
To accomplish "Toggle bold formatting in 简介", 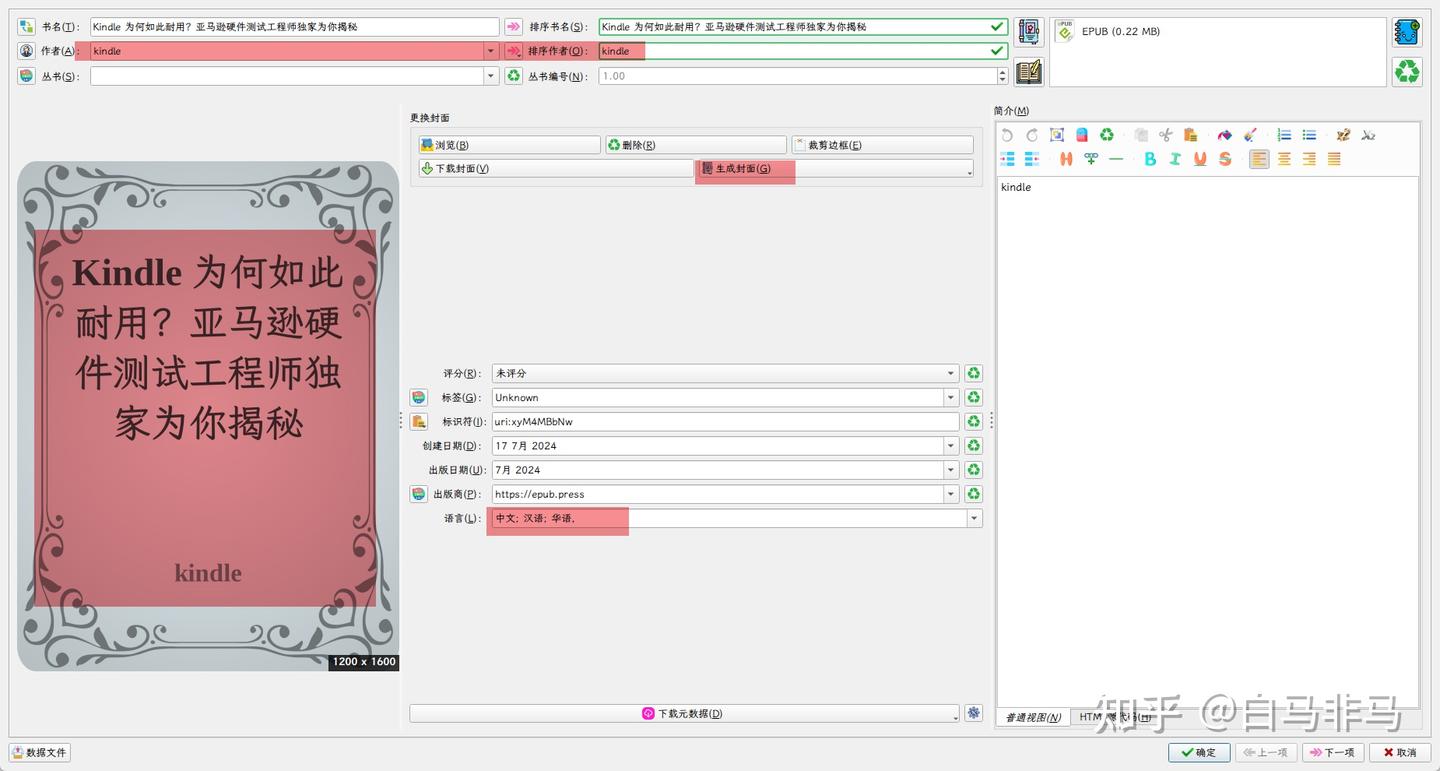I will click(1150, 159).
